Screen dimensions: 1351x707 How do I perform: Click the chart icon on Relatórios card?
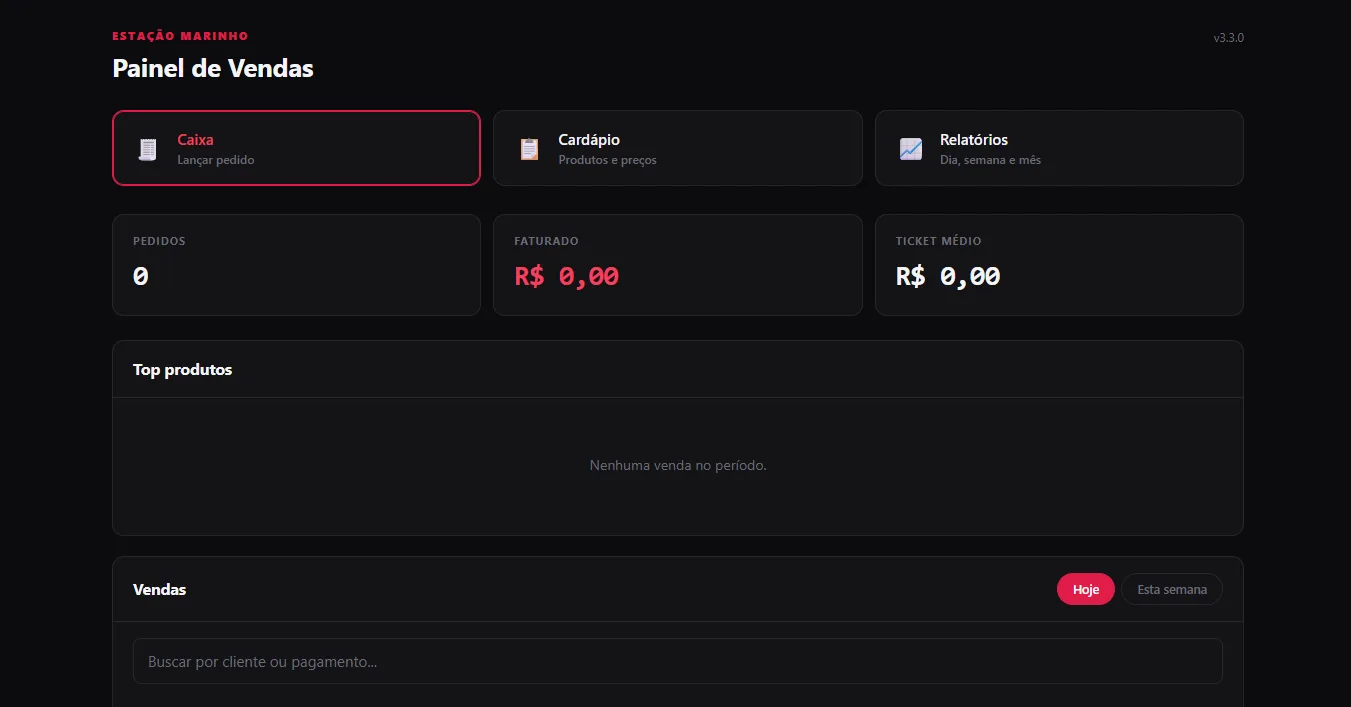click(x=910, y=149)
